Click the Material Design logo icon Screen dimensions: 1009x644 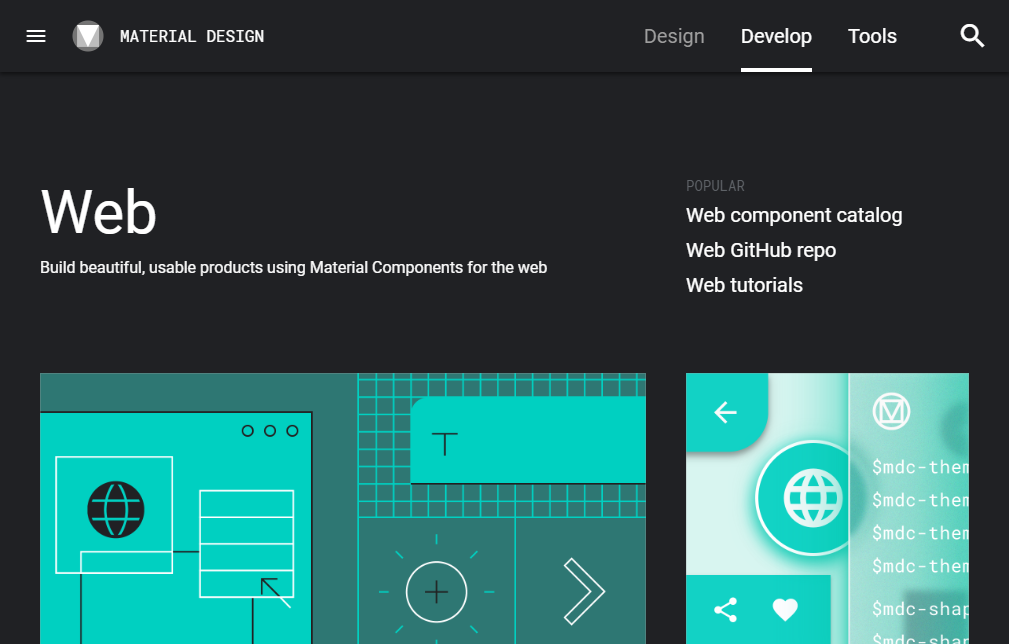[x=88, y=36]
